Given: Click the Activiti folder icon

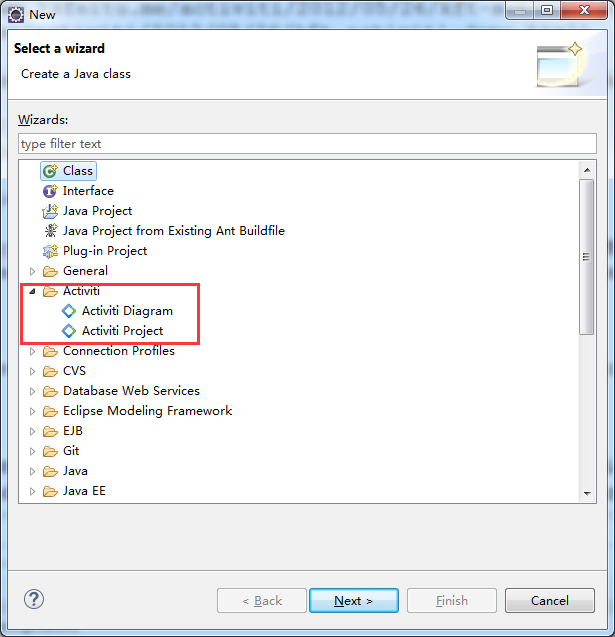Looking at the screenshot, I should [x=50, y=291].
